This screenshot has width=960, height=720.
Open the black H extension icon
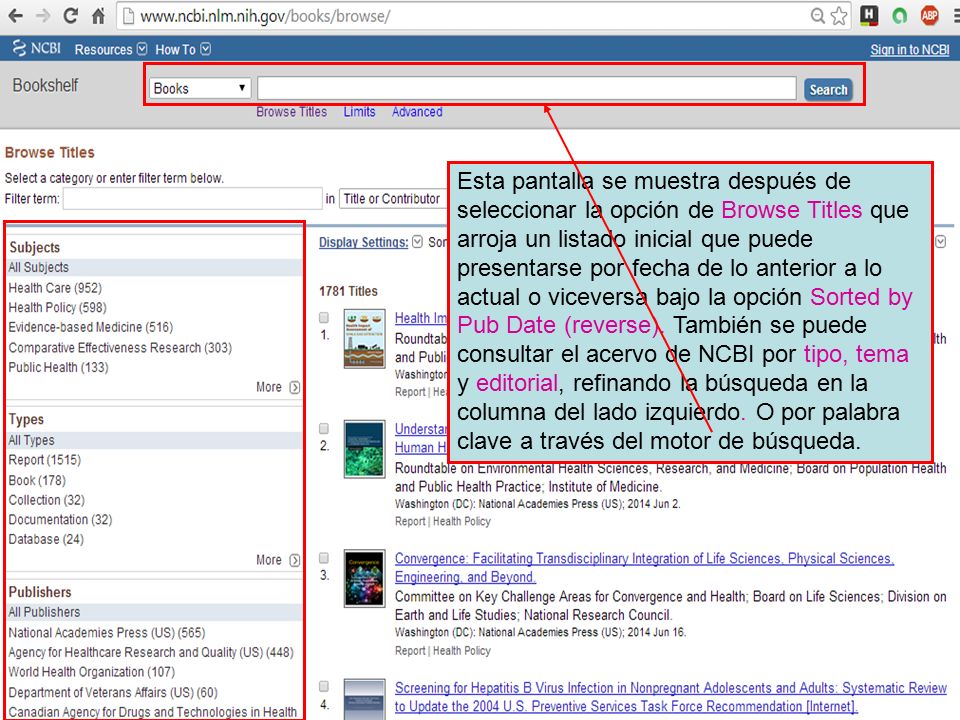coord(869,16)
